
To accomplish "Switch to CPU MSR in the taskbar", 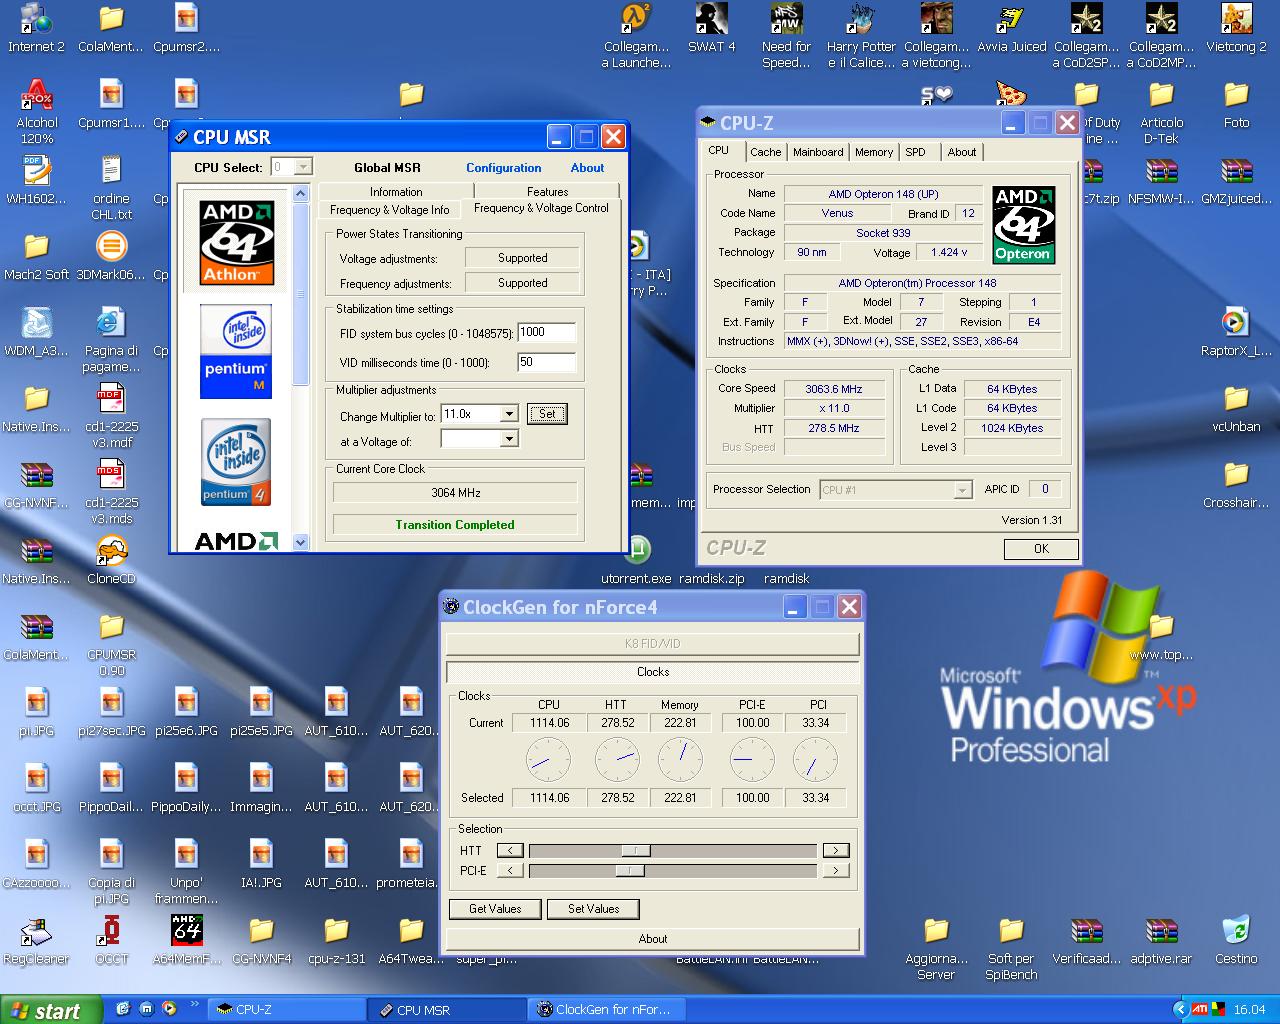I will click(447, 1010).
